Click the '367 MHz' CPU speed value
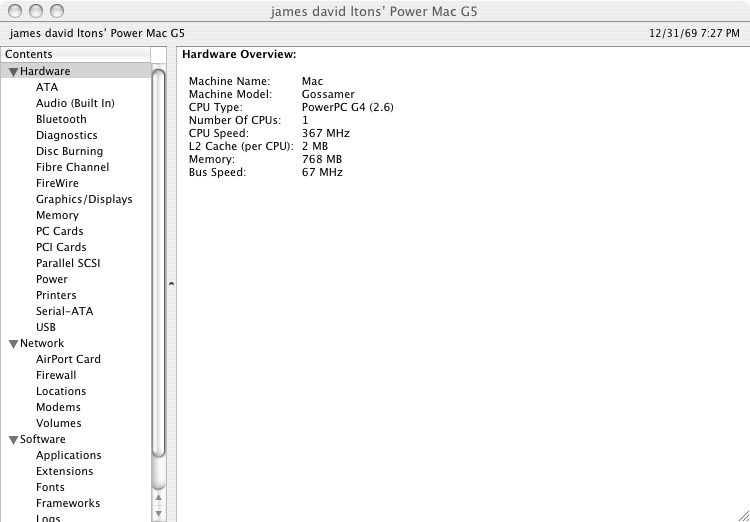 [326, 133]
